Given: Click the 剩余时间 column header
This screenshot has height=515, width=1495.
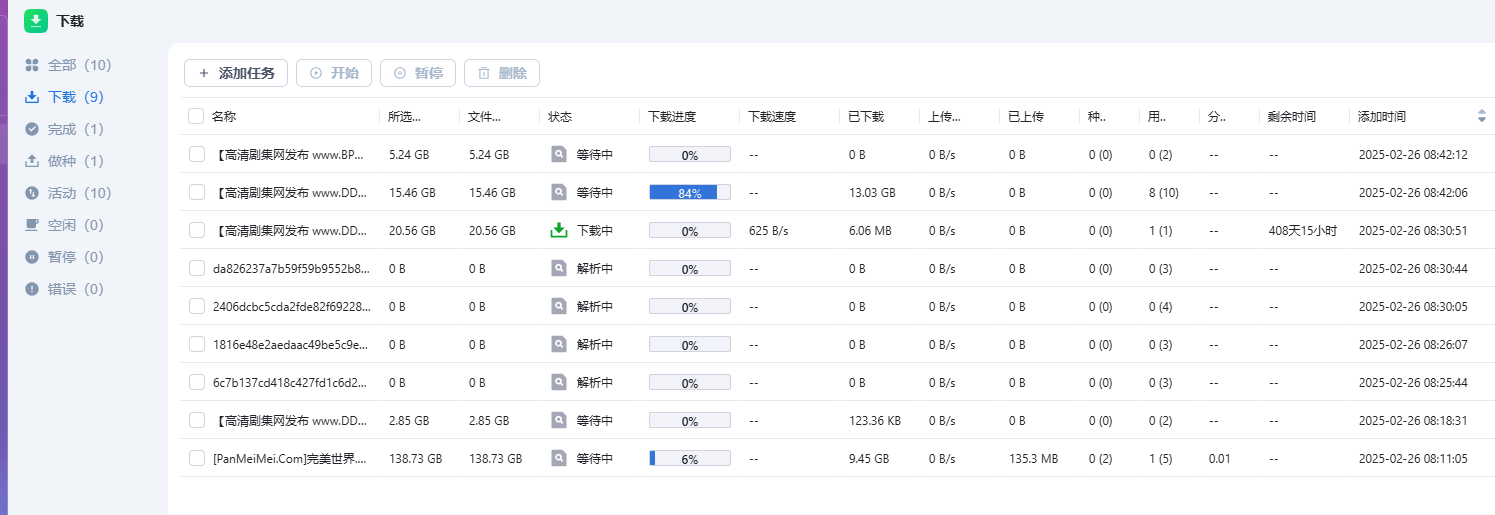Looking at the screenshot, I should pyautogui.click(x=1292, y=116).
